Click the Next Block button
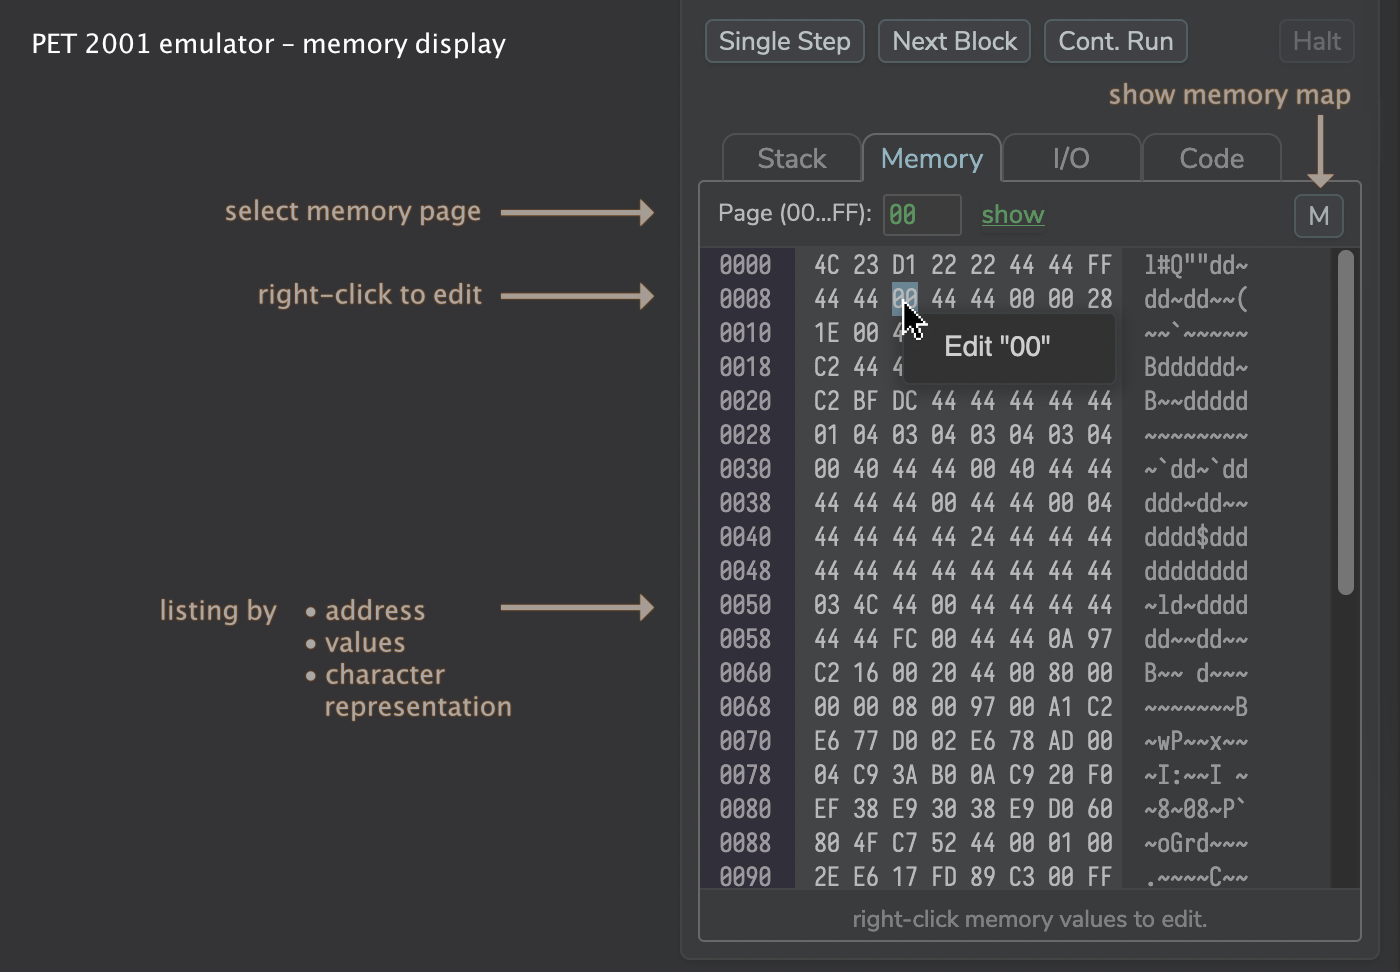The width and height of the screenshot is (1400, 972). point(954,41)
